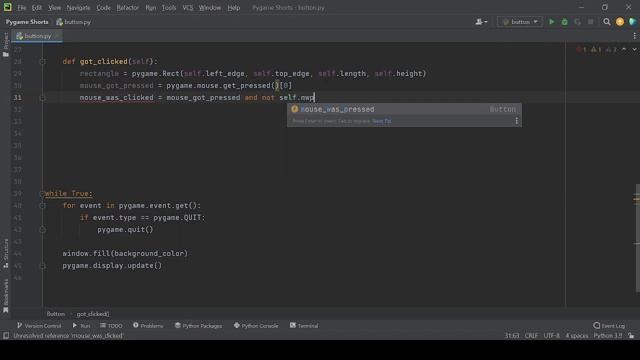Jump to previous highlighted error arrow
Image resolution: width=640 pixels, height=360 pixels.
tap(624, 49)
